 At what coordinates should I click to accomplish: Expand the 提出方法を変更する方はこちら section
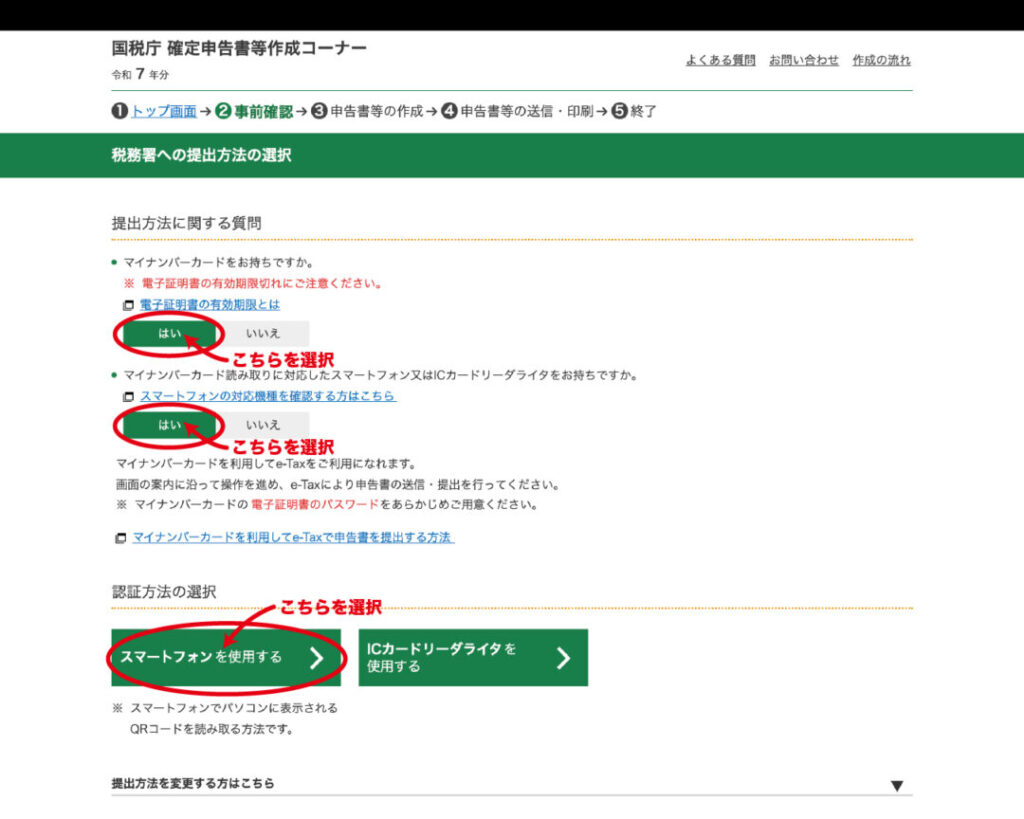pos(193,783)
